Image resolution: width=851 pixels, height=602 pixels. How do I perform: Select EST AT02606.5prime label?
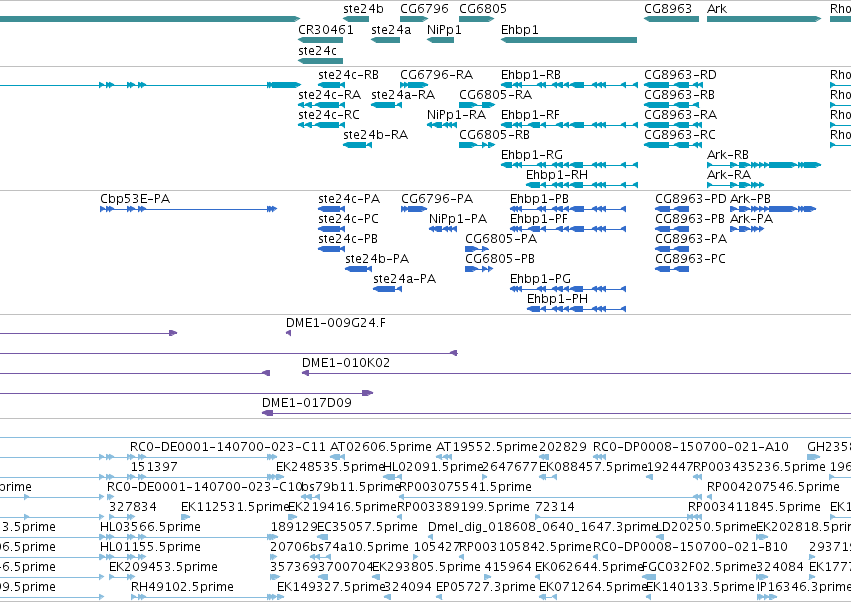[381, 447]
